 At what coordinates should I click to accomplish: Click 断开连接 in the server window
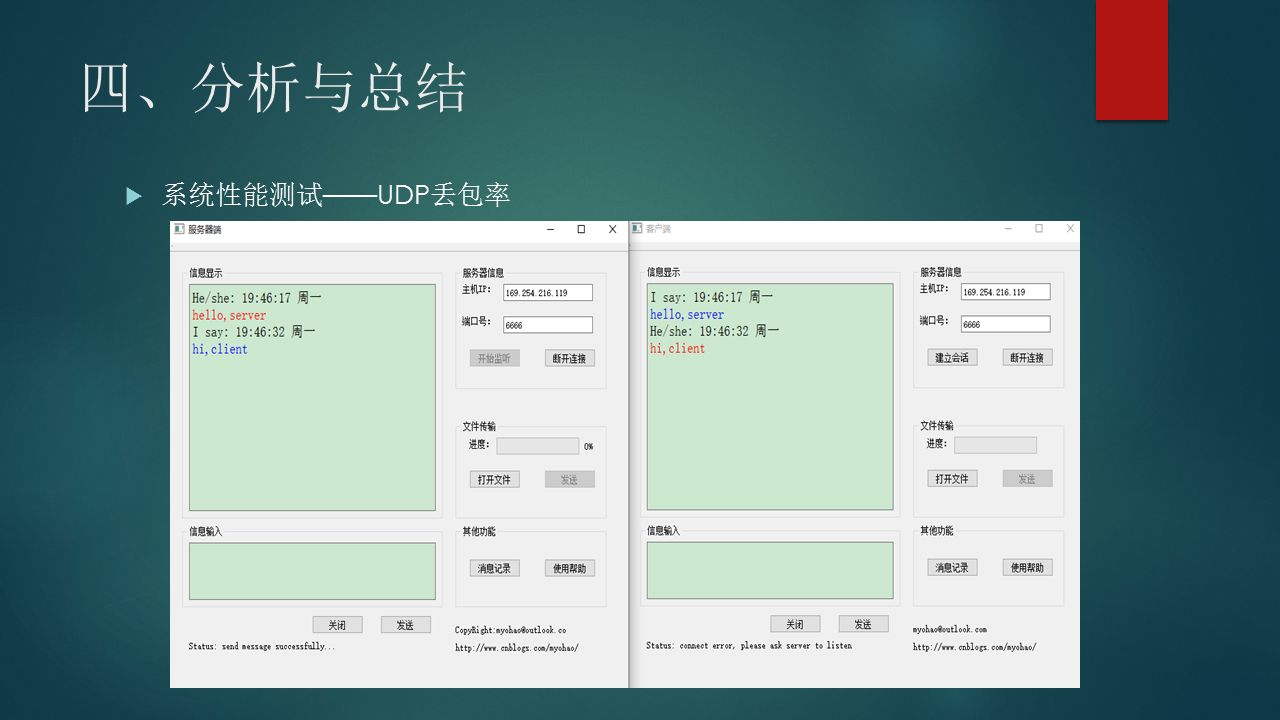[570, 358]
